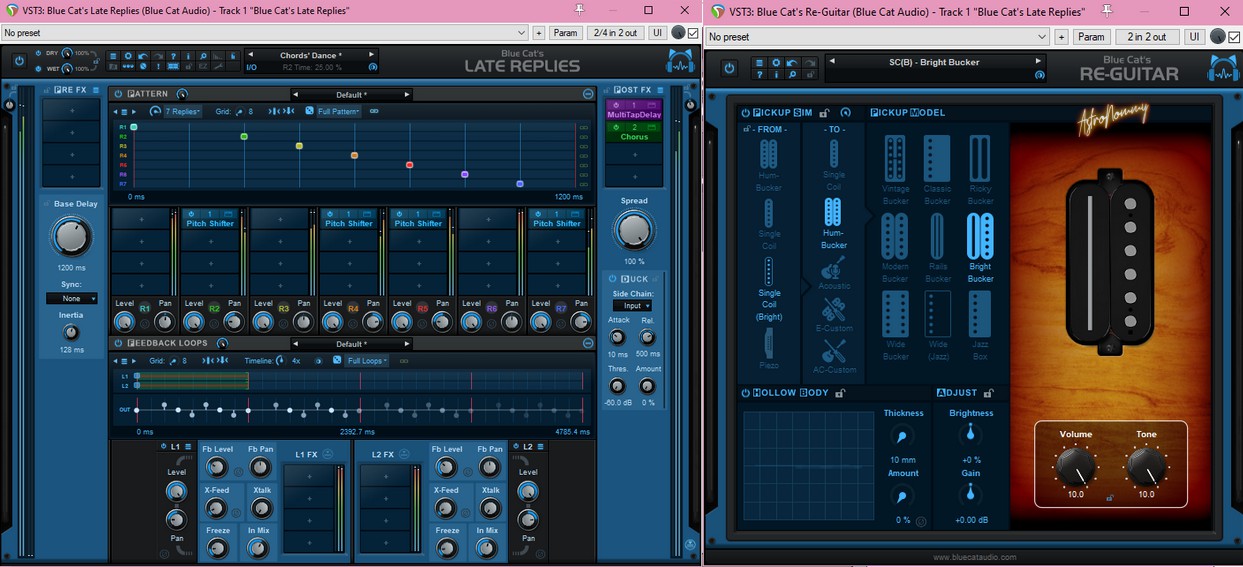Screen dimensions: 1243x567
Task: Open the 7 Replies menu
Action: pos(182,111)
